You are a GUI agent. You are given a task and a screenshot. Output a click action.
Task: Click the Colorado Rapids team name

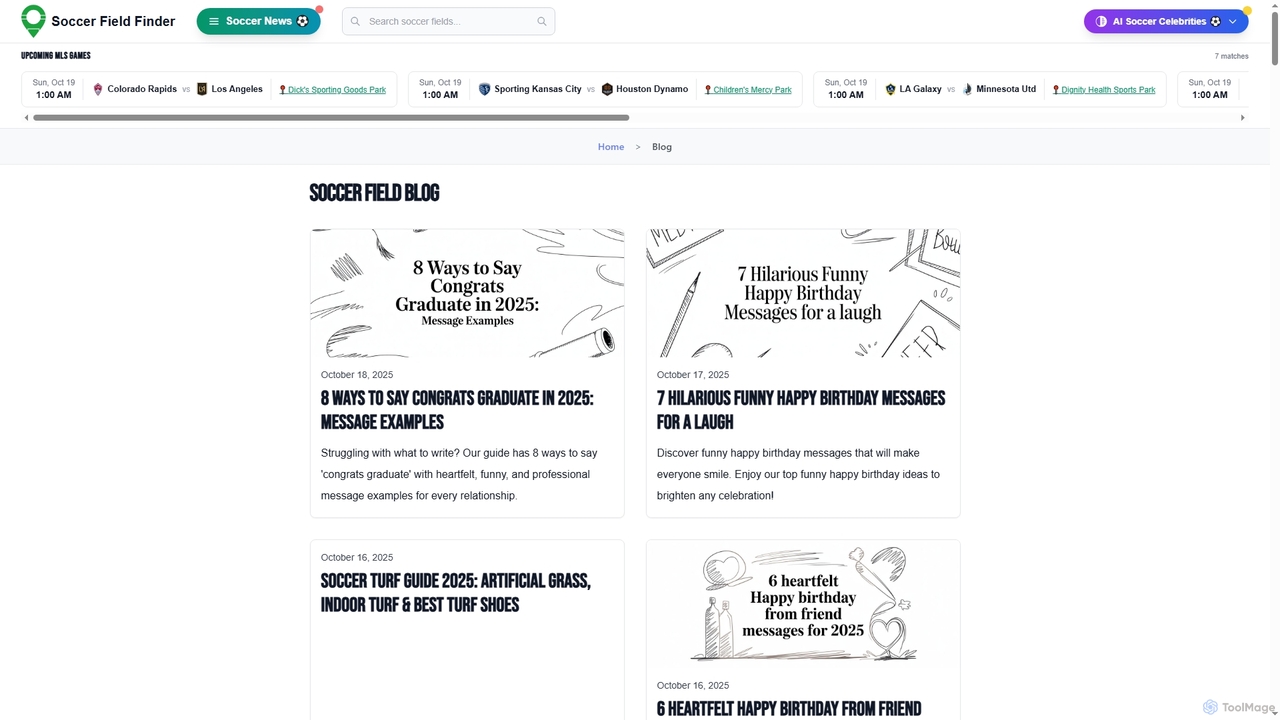142,89
